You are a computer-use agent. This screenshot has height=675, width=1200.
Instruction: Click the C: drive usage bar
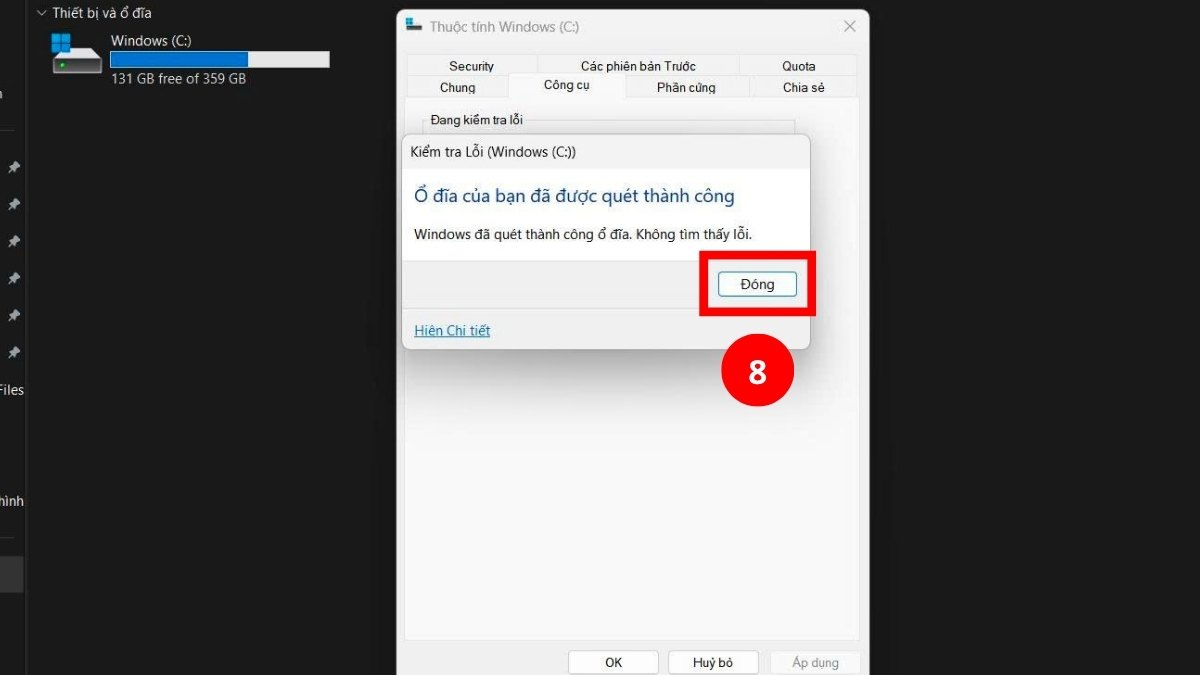click(x=220, y=60)
